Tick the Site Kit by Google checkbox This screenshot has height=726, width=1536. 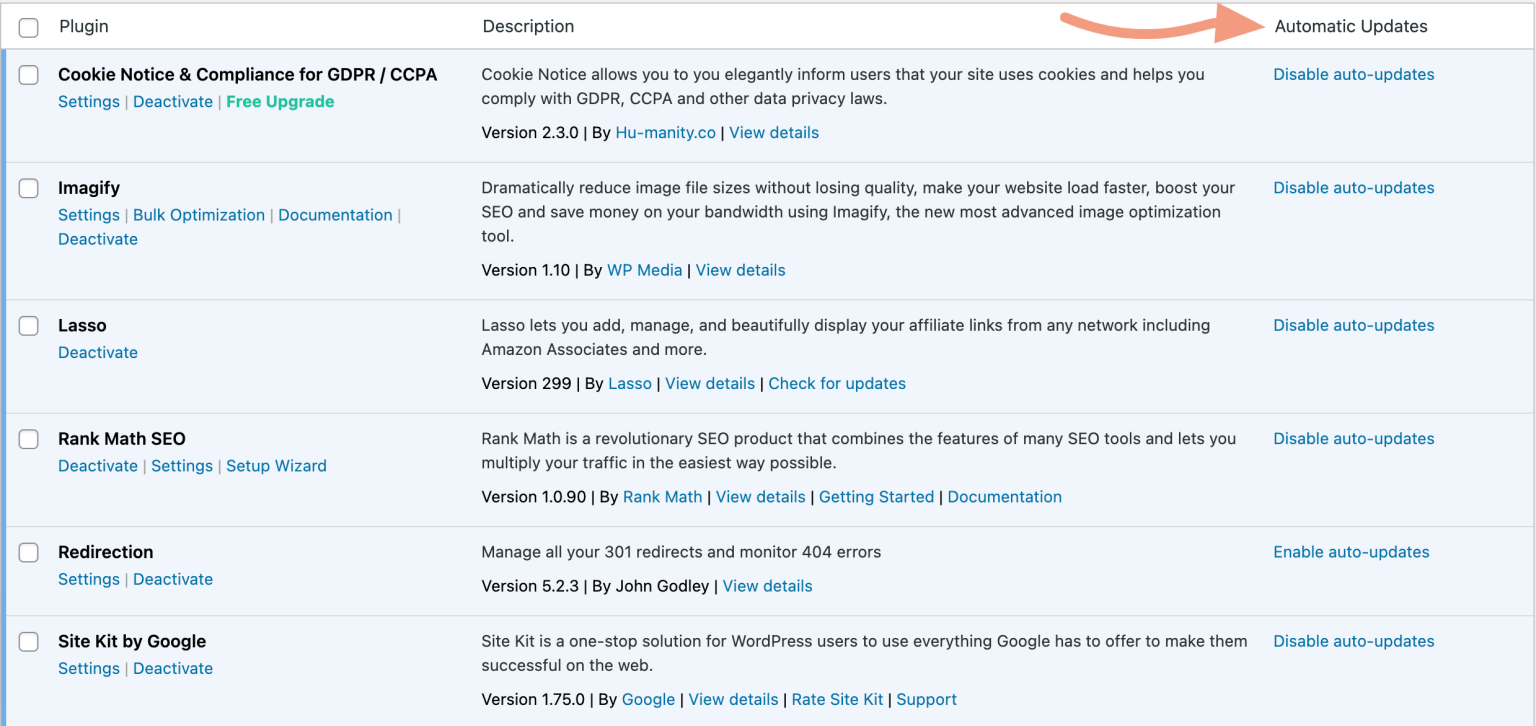[29, 642]
